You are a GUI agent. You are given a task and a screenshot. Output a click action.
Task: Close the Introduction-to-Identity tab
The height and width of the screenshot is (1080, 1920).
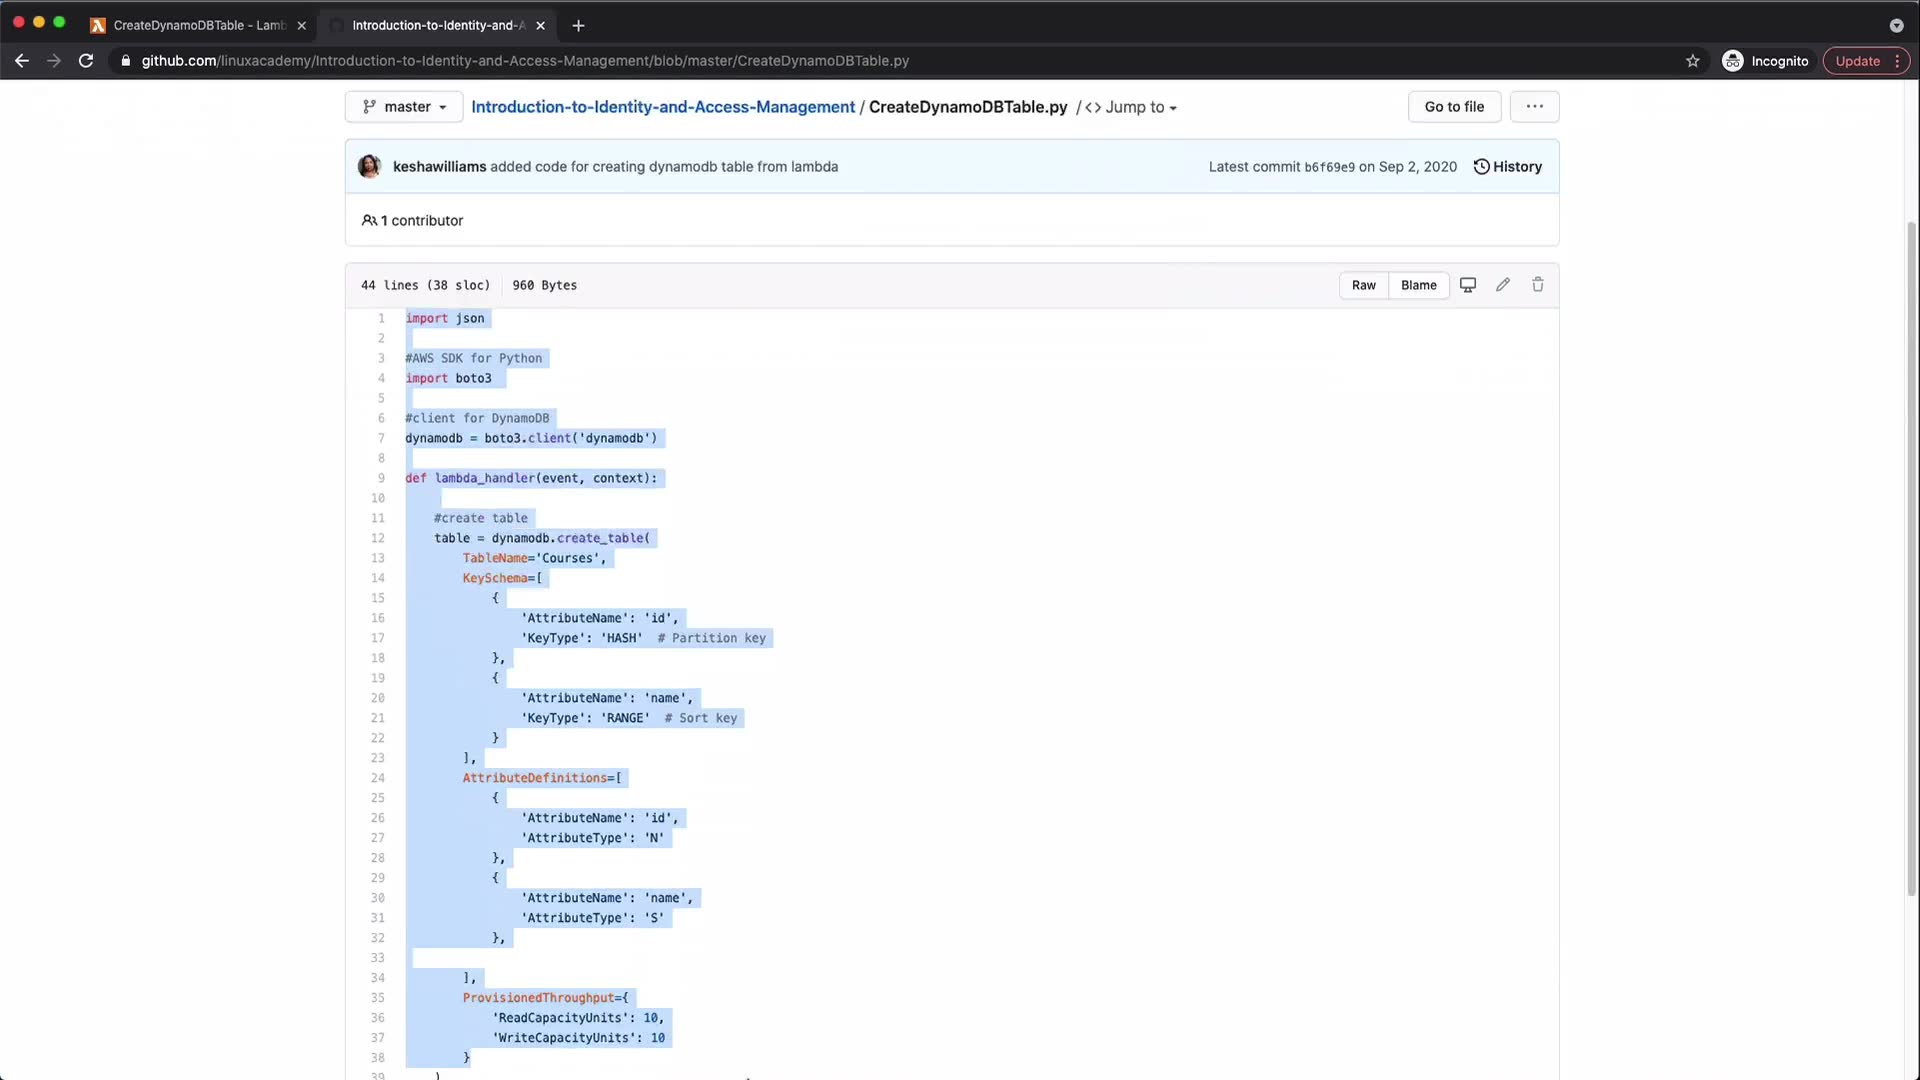[540, 26]
